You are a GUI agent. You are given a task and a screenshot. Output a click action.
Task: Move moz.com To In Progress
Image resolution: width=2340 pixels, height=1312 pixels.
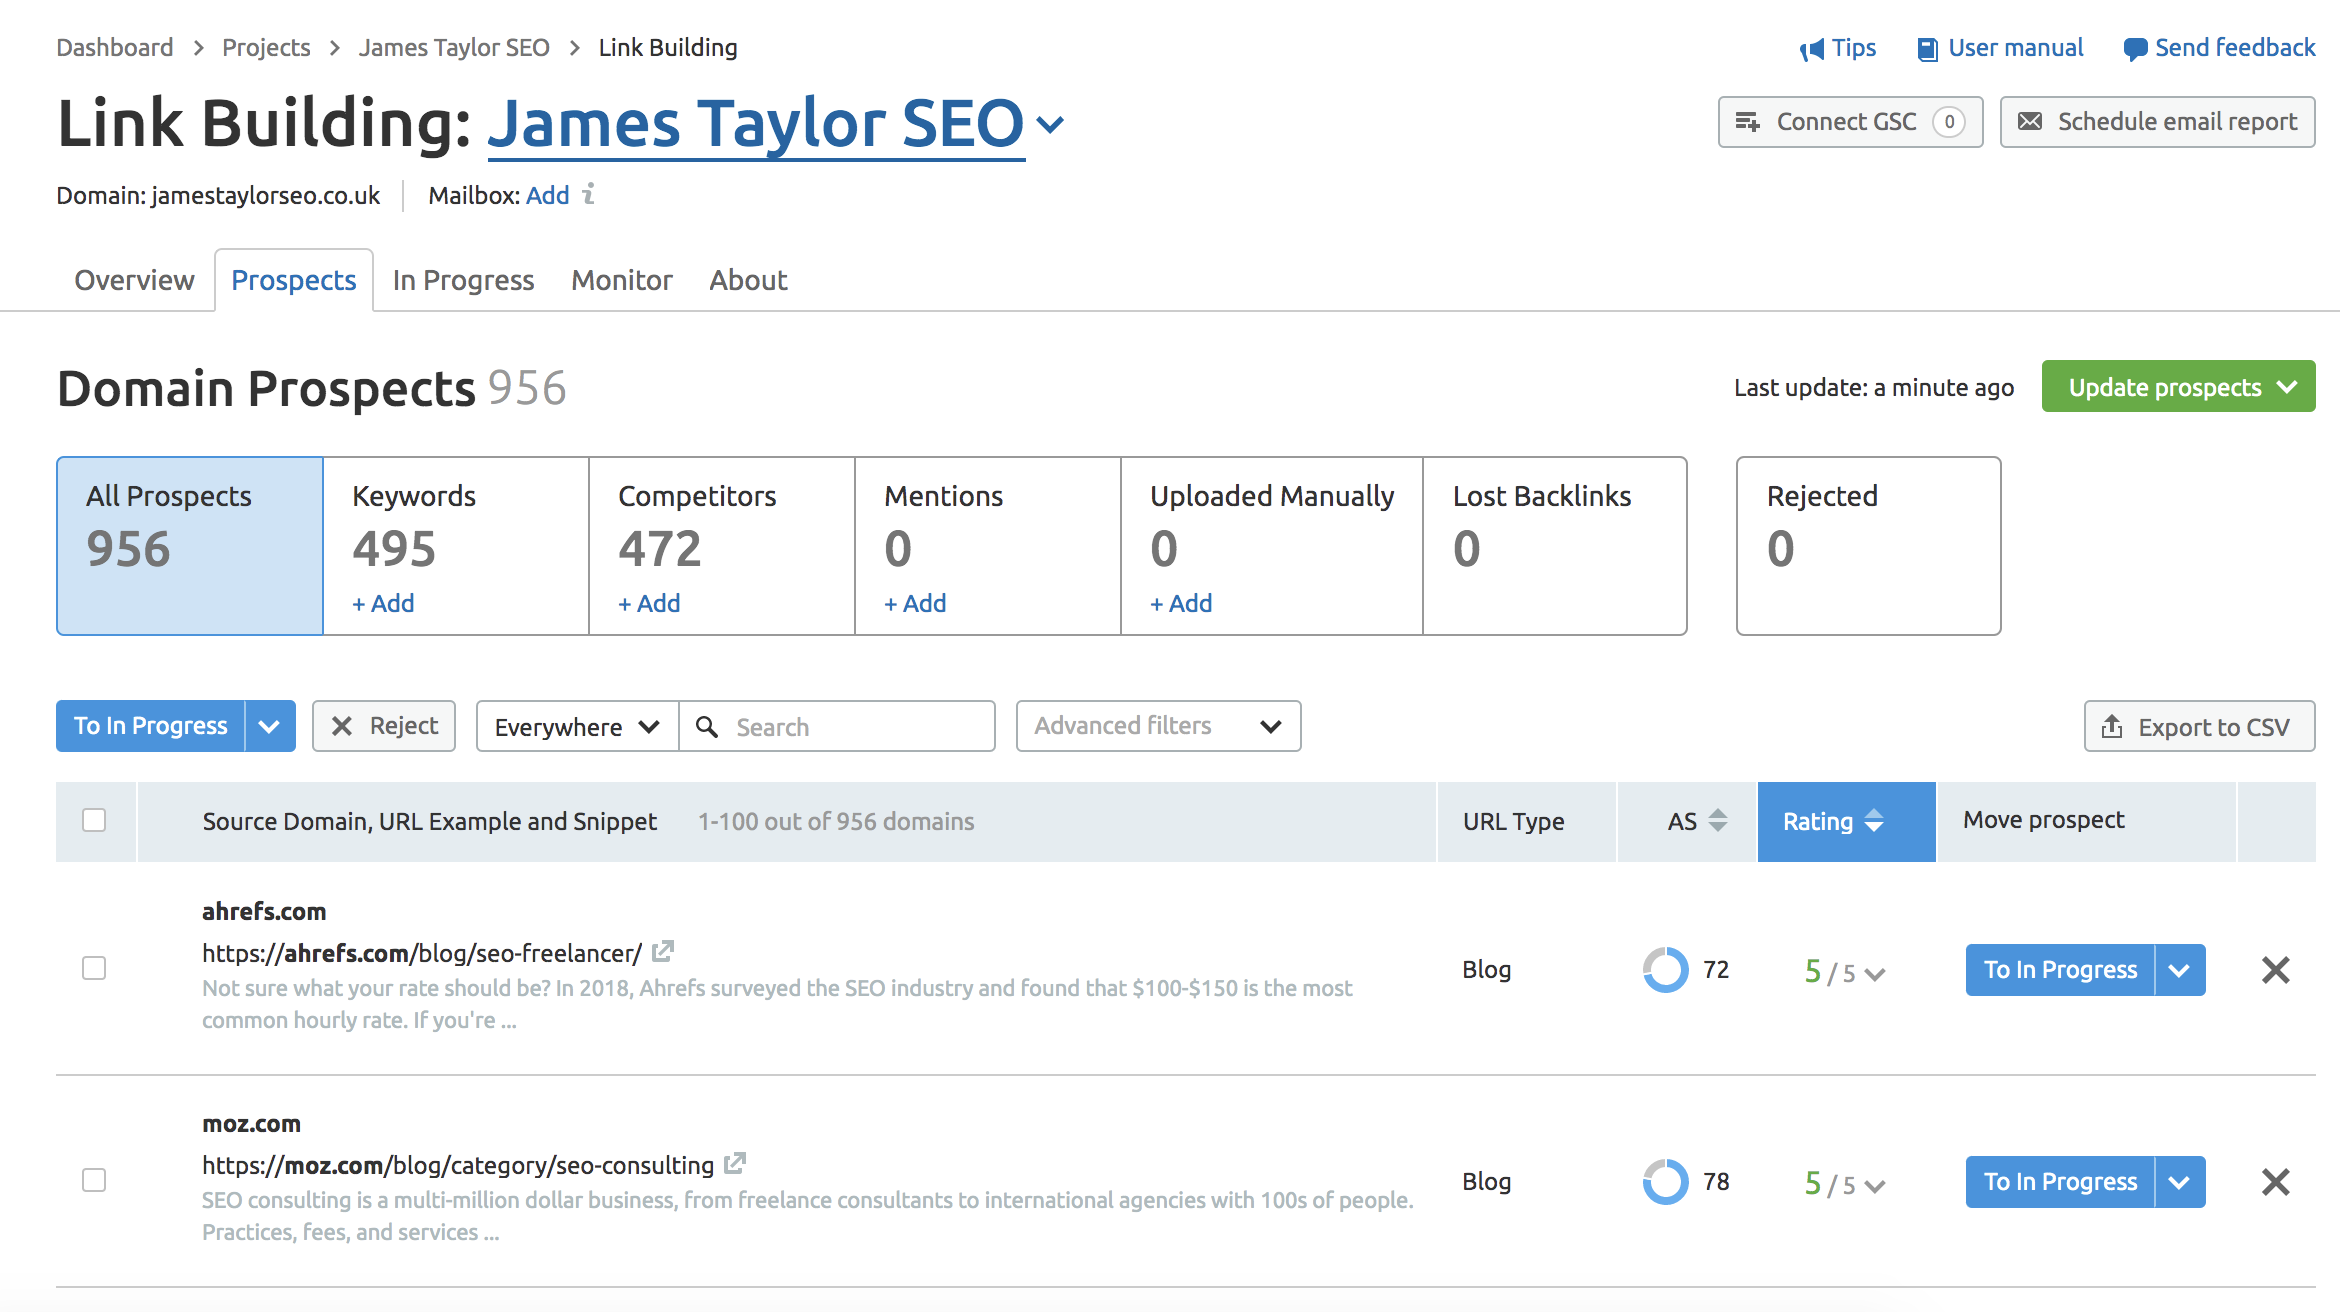pyautogui.click(x=2060, y=1182)
